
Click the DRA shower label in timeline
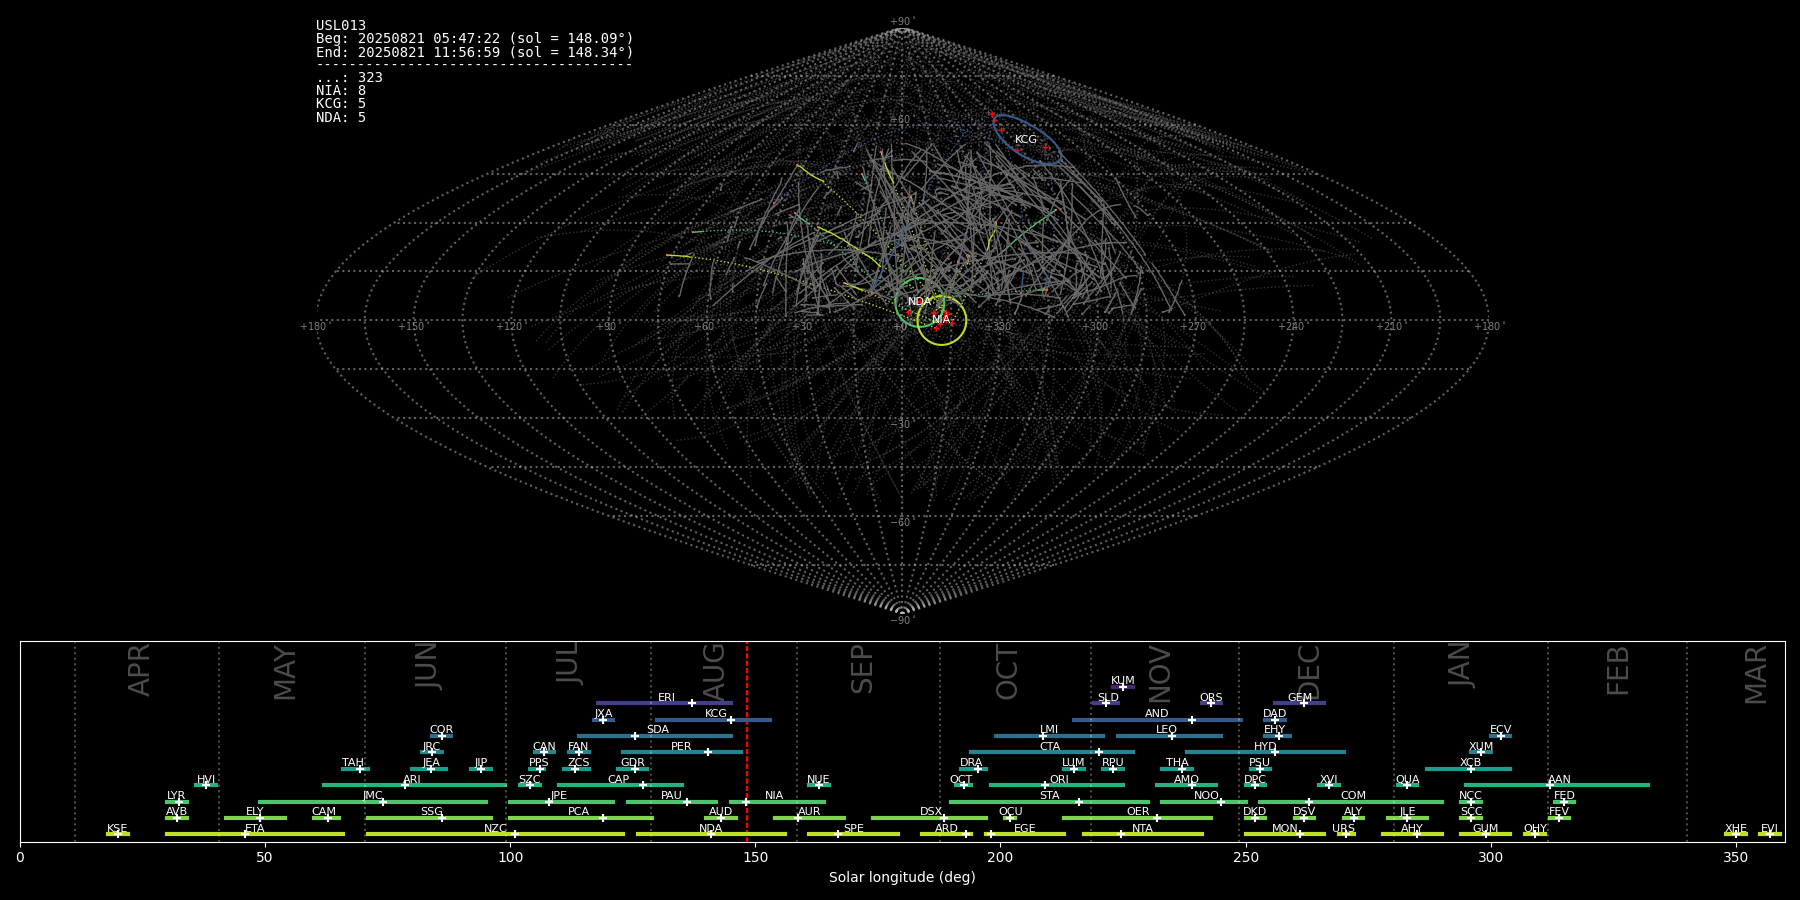(x=971, y=763)
